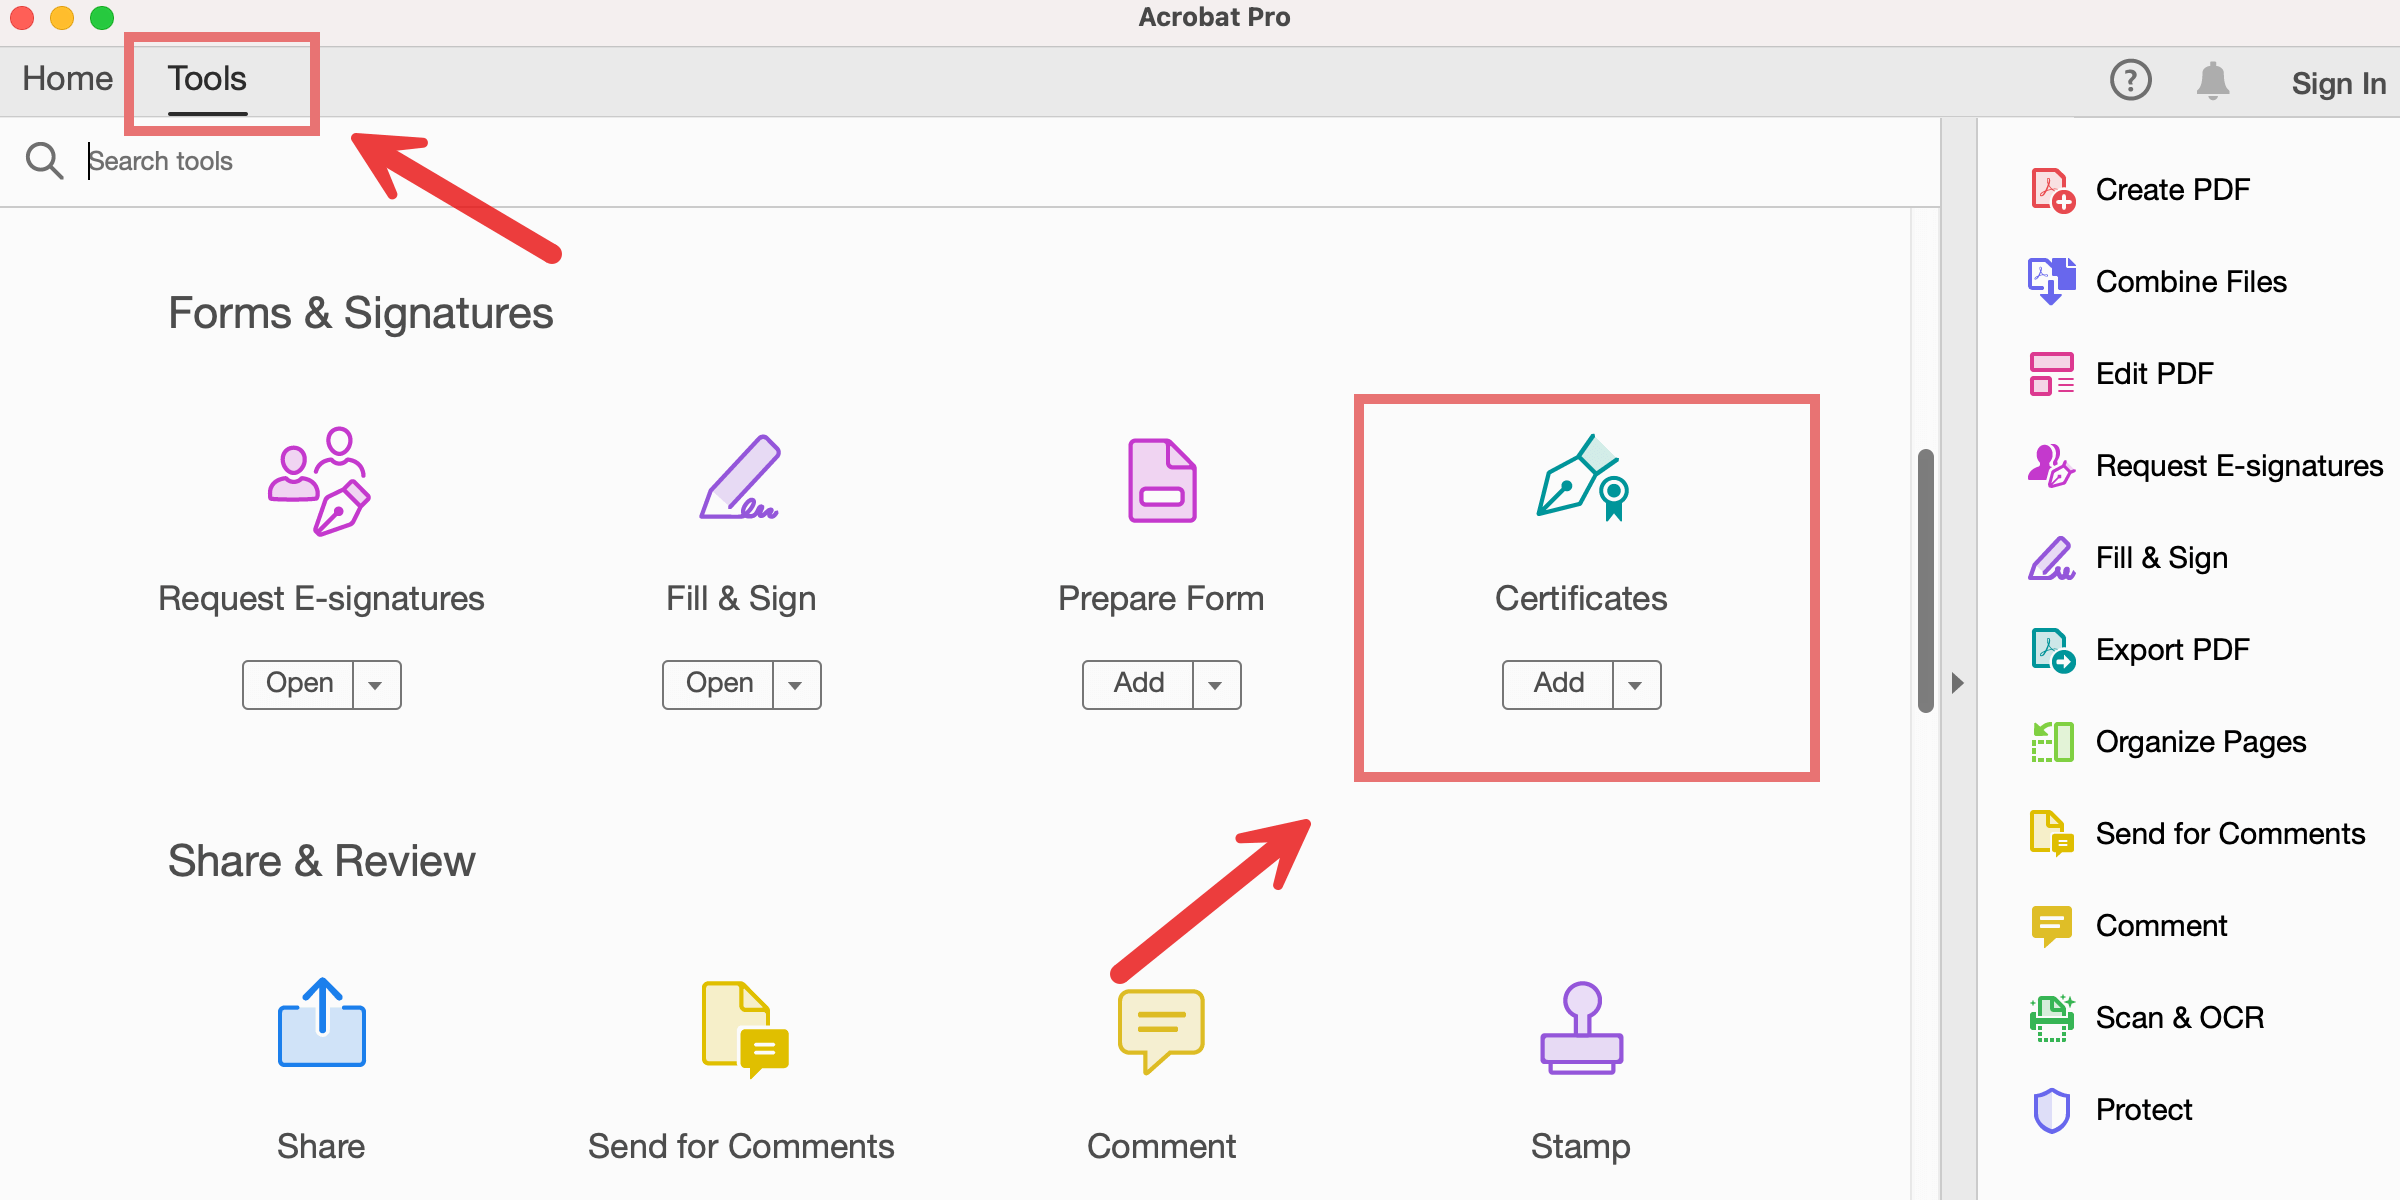Click Combine Files in the sidebar
This screenshot has width=2400, height=1200.
[2191, 281]
